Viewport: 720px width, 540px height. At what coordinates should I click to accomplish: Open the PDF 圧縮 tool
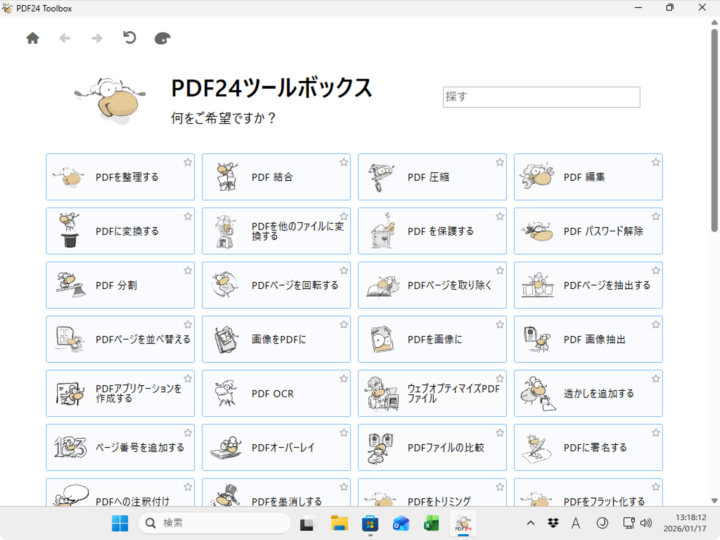pos(432,177)
